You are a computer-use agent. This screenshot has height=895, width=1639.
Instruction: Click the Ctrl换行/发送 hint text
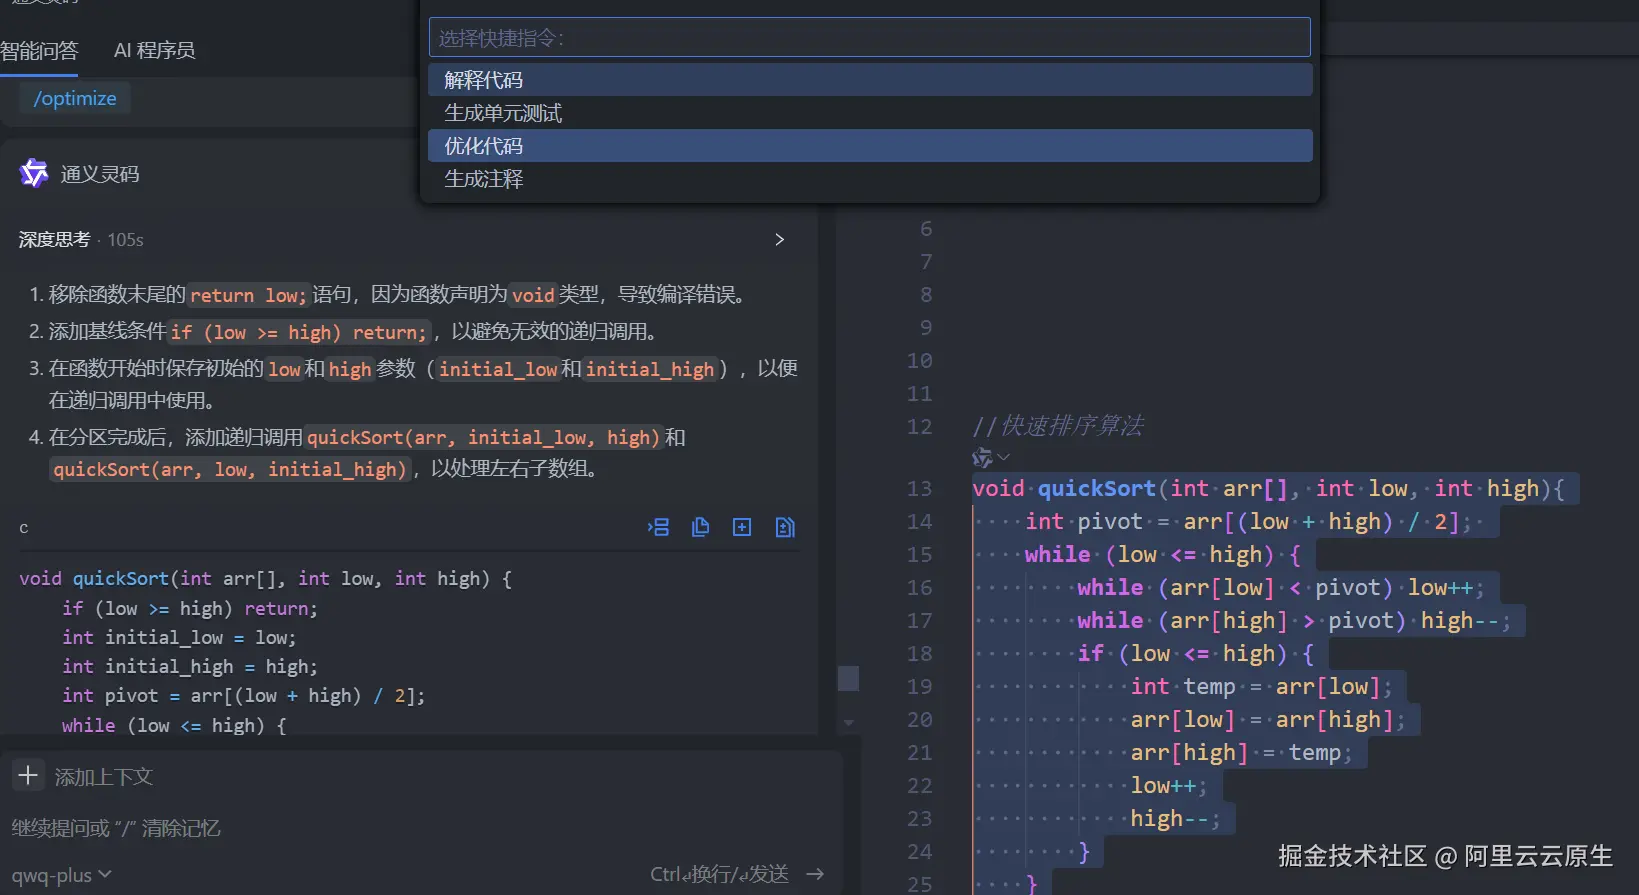719,875
